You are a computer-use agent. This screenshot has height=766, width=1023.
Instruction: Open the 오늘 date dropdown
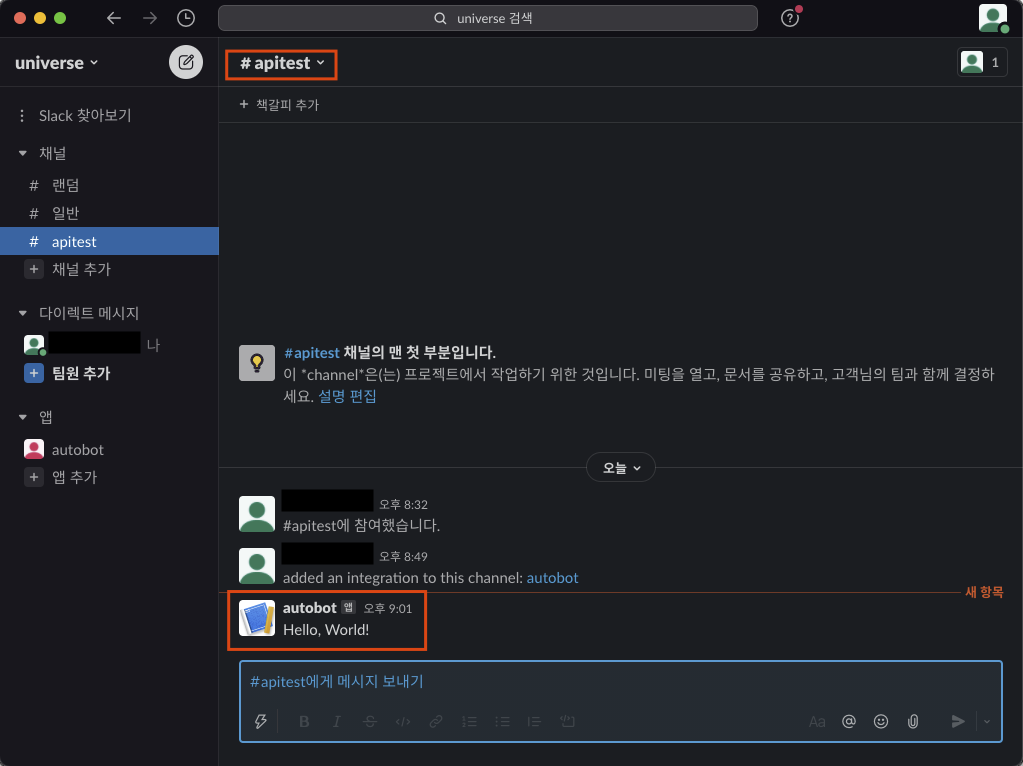[620, 467]
